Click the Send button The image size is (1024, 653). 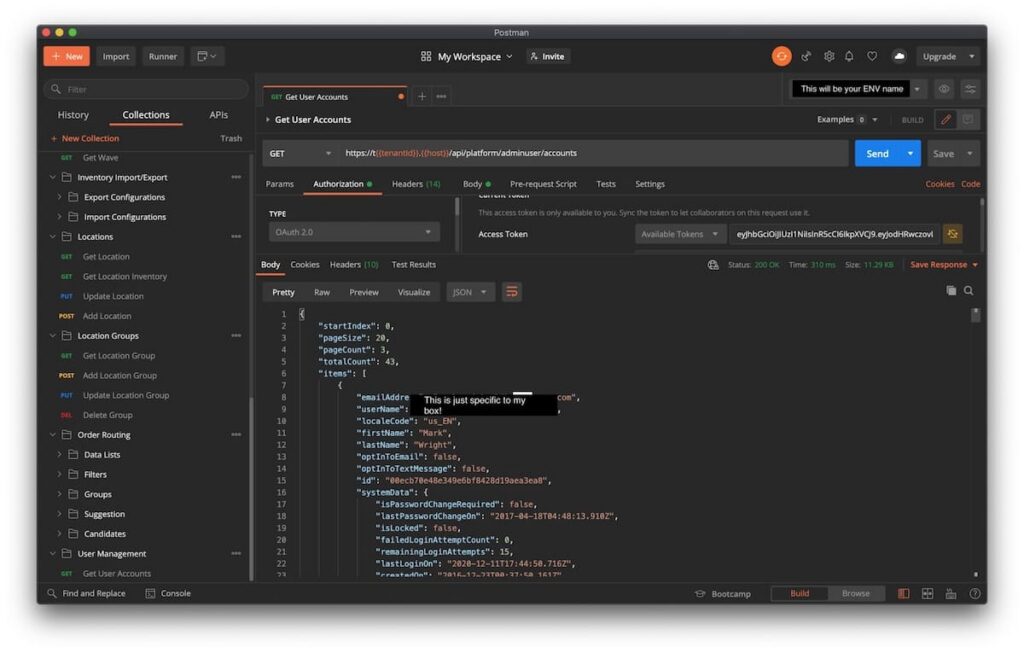click(x=878, y=153)
